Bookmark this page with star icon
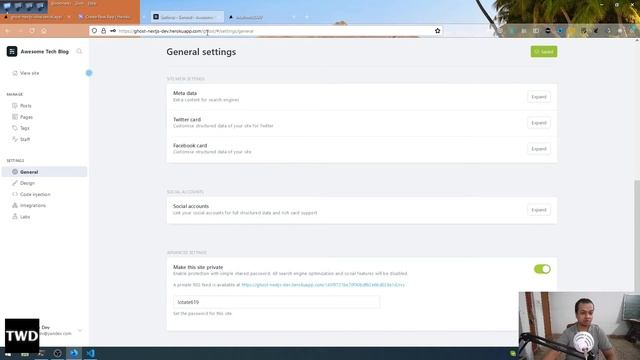 (438, 31)
